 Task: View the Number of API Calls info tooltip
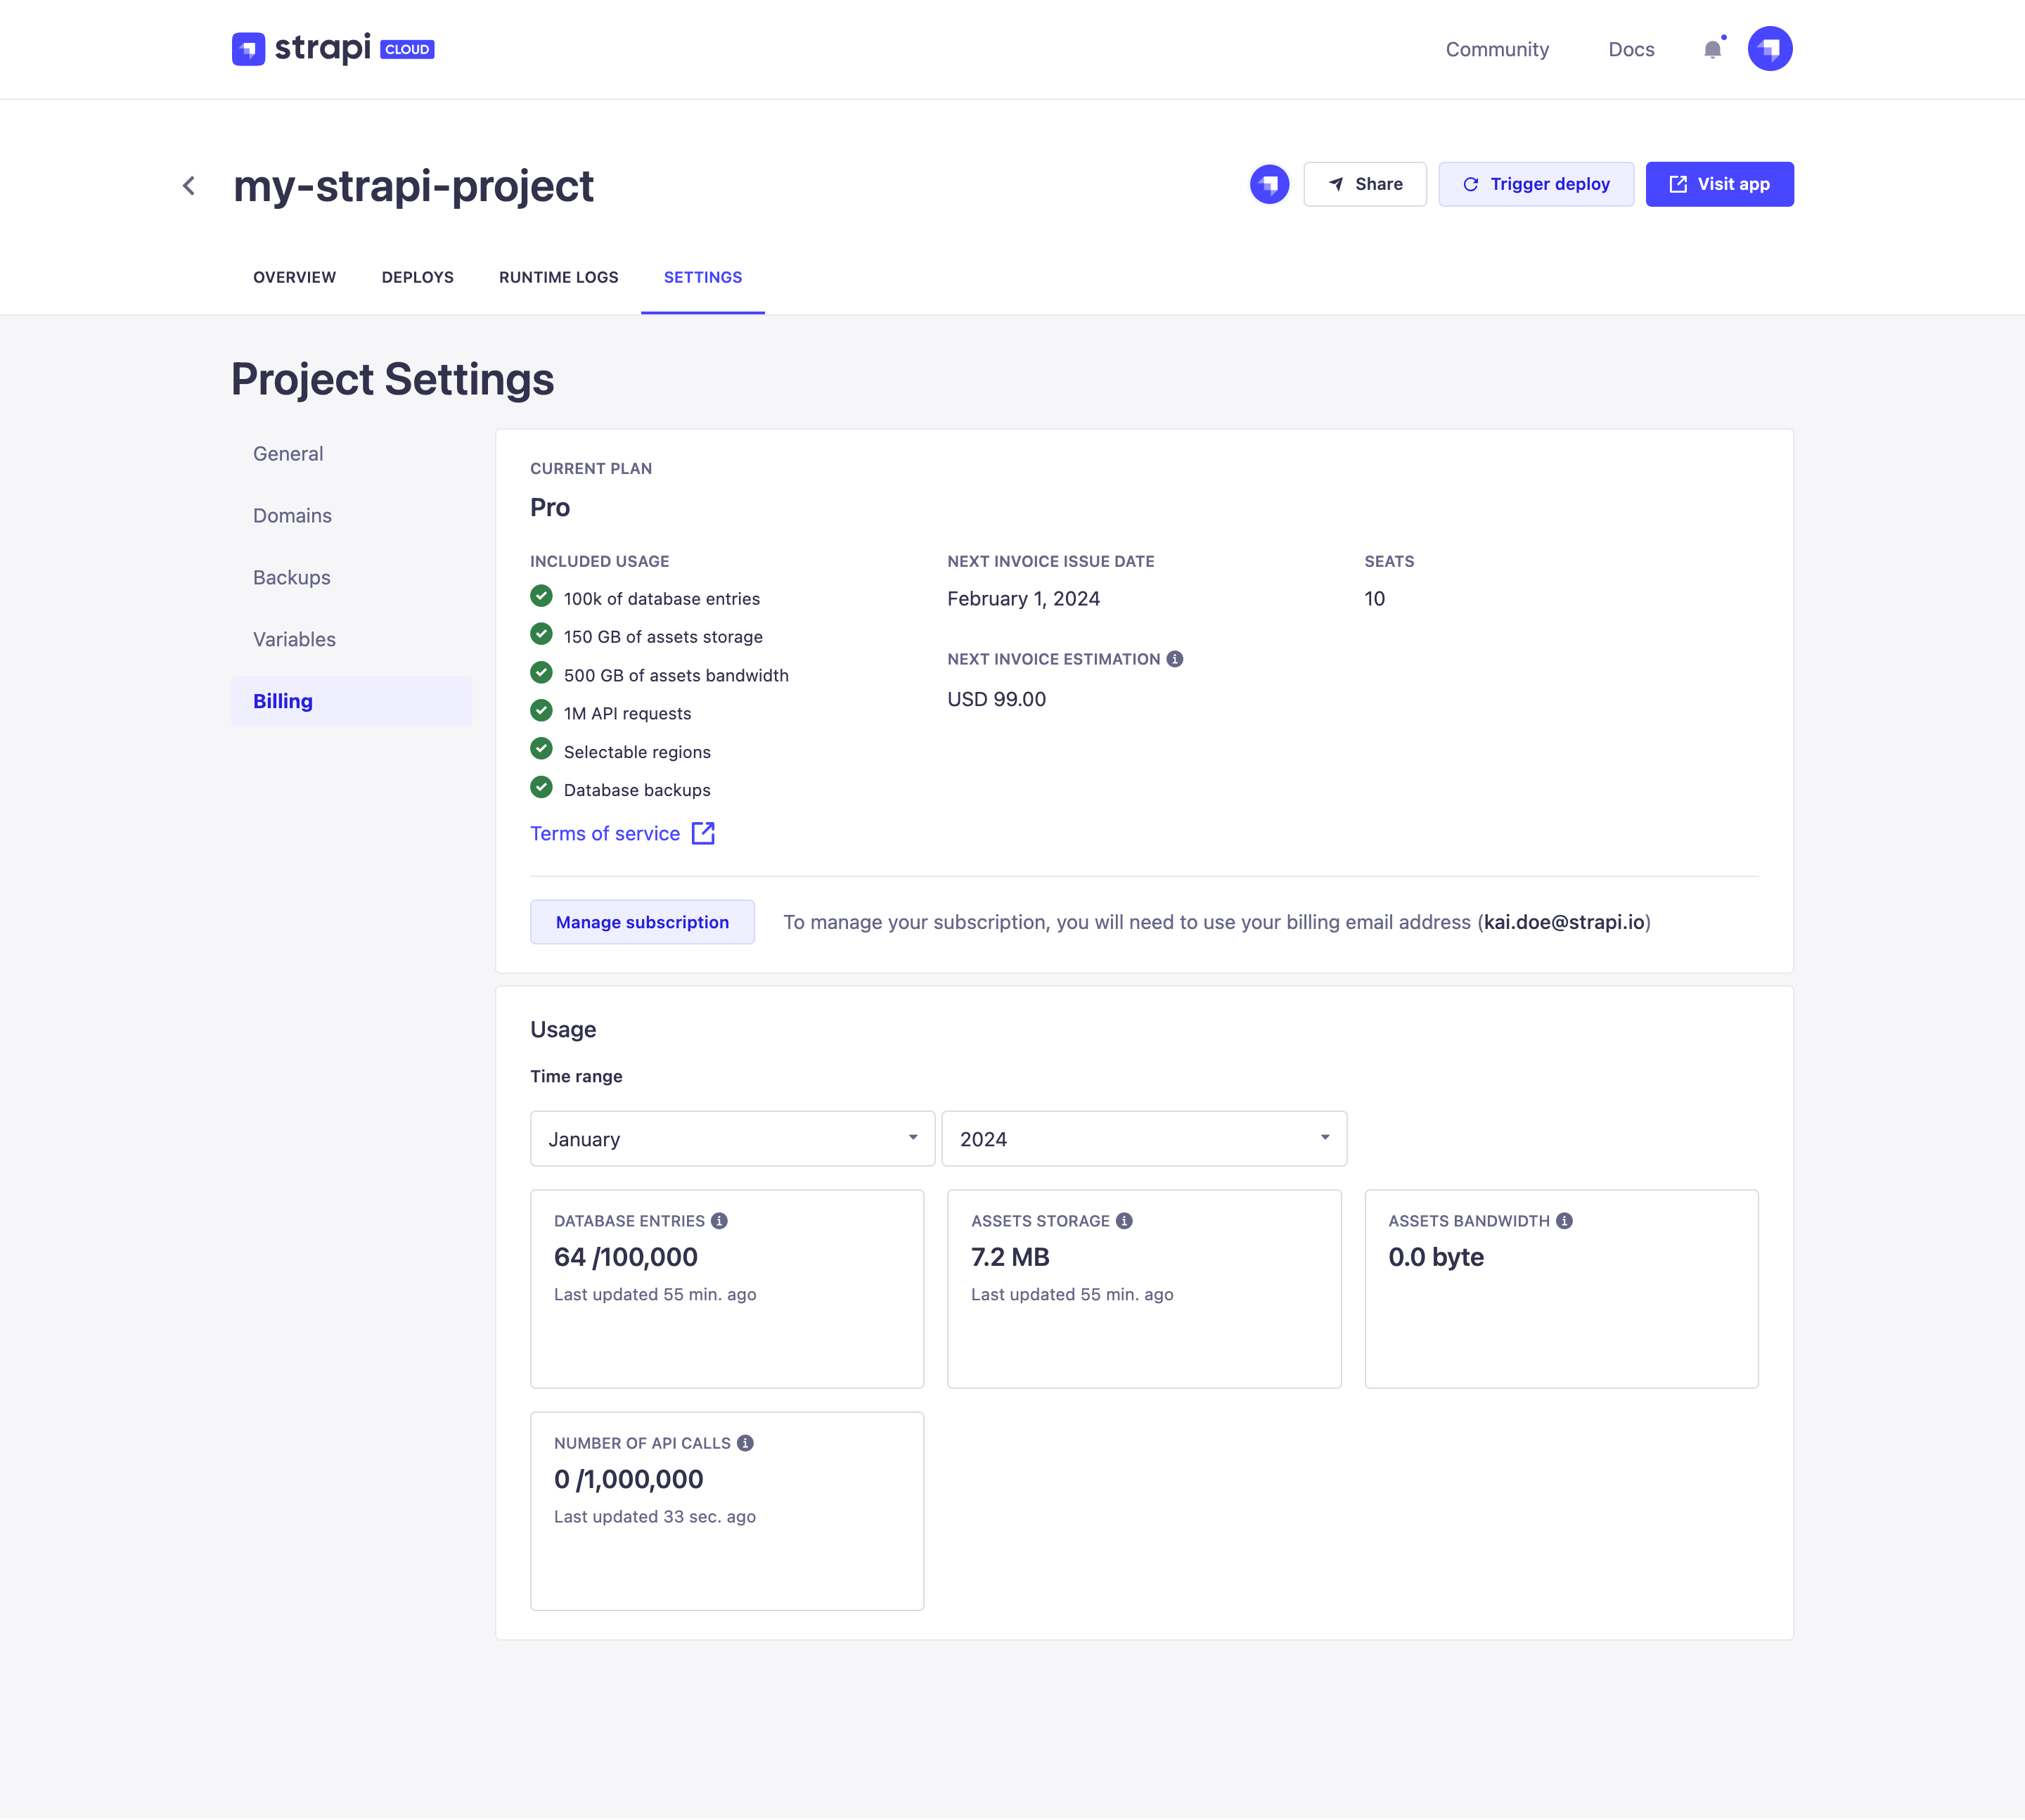745,1443
